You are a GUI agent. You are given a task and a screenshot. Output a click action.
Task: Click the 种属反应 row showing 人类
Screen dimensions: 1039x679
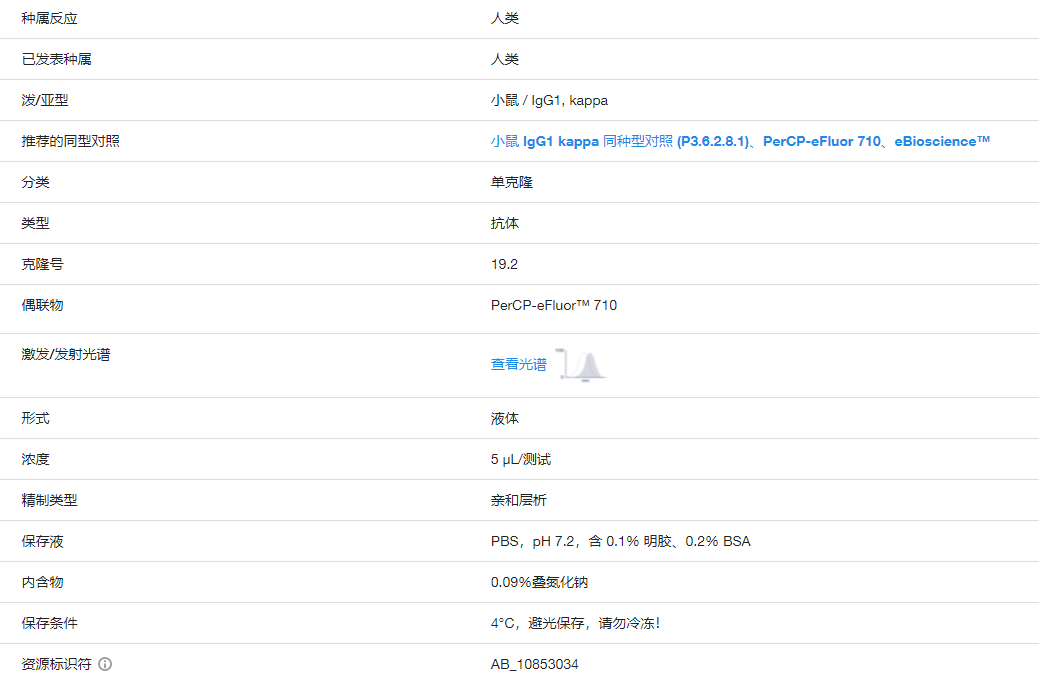click(497, 18)
